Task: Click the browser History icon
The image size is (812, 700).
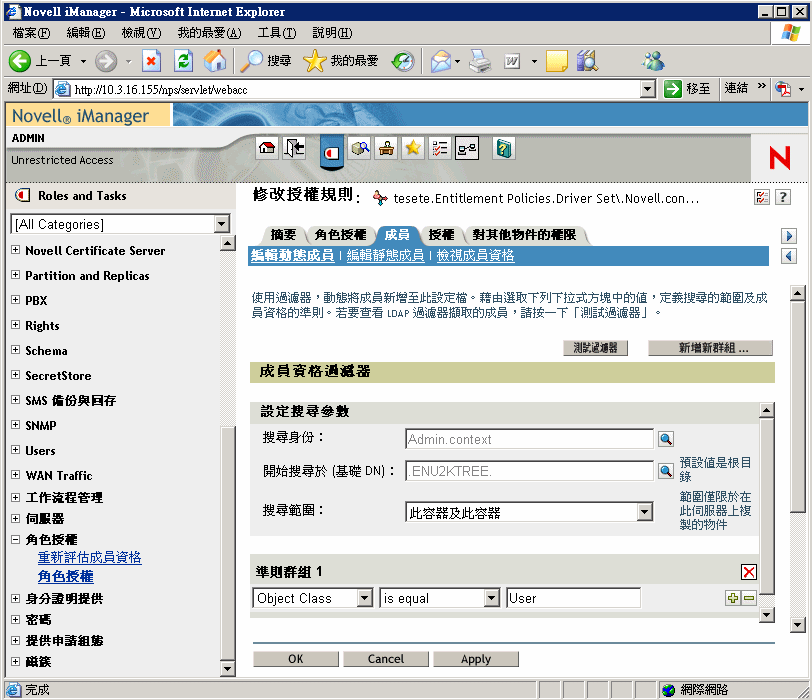Action: point(403,61)
